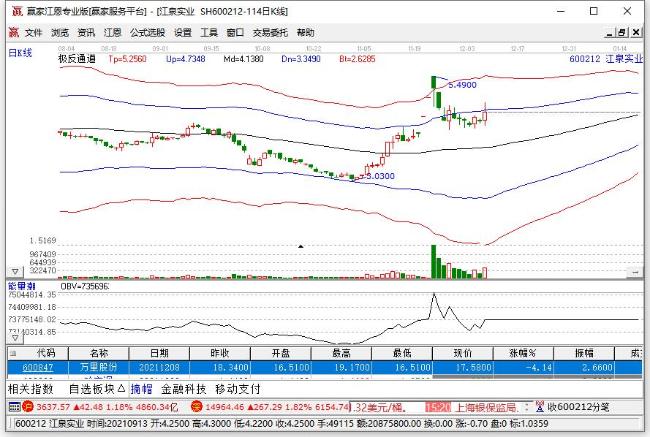Minimize the inner K-line chart window

tap(609, 32)
